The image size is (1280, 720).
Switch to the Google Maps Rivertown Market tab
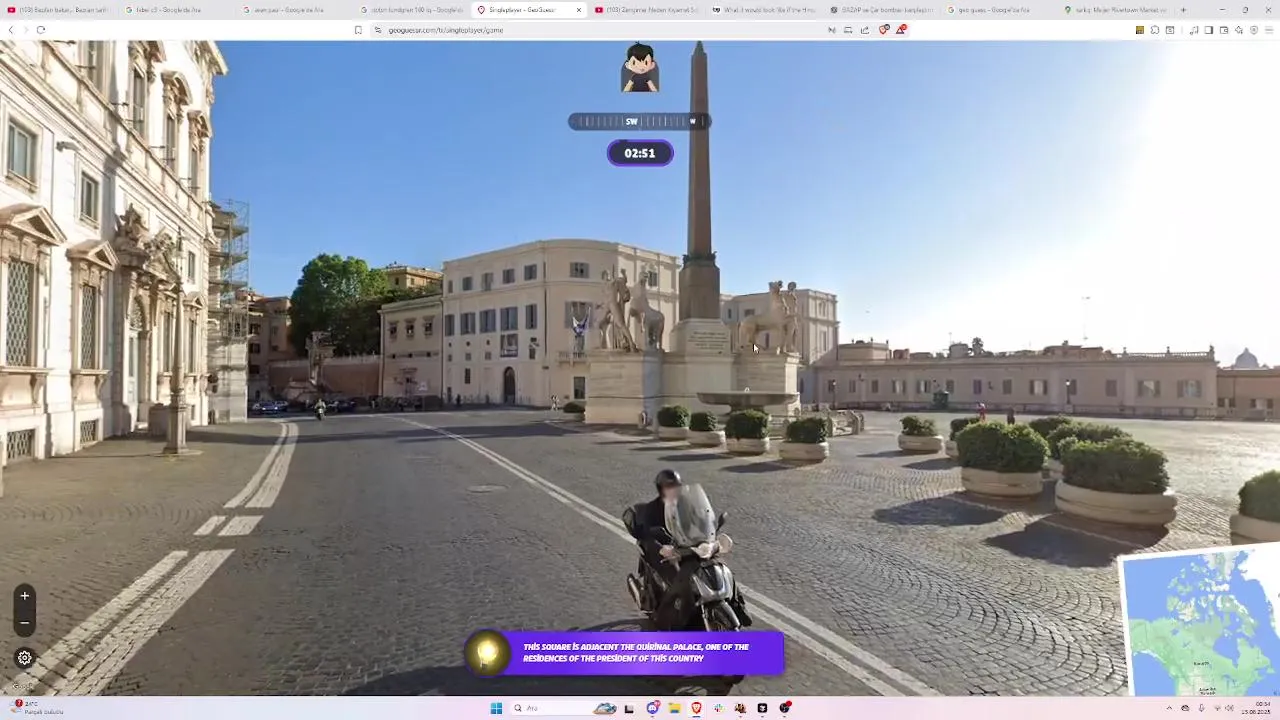(1114, 10)
